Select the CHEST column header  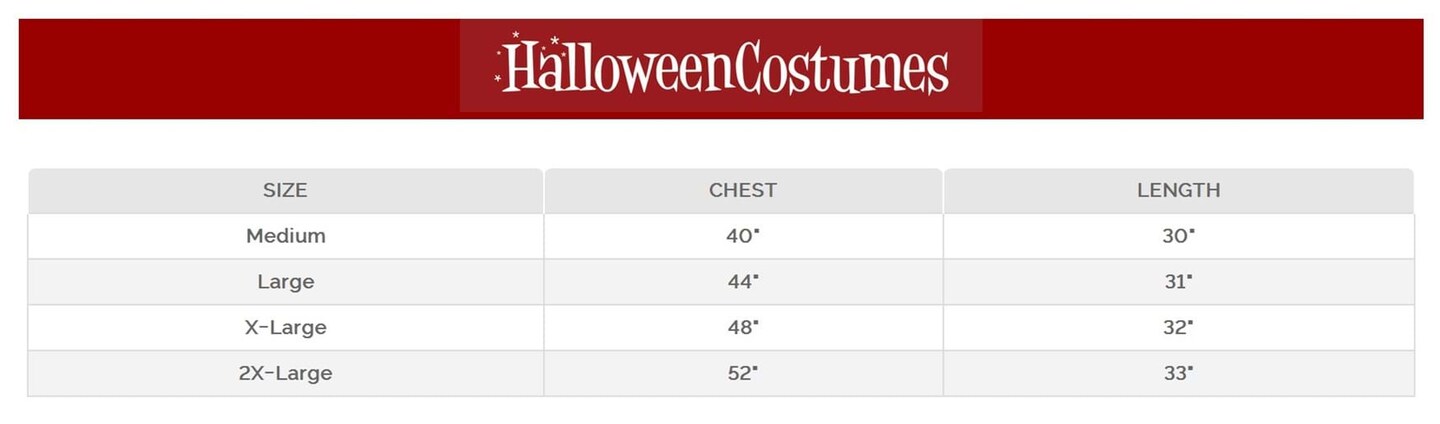click(x=742, y=190)
